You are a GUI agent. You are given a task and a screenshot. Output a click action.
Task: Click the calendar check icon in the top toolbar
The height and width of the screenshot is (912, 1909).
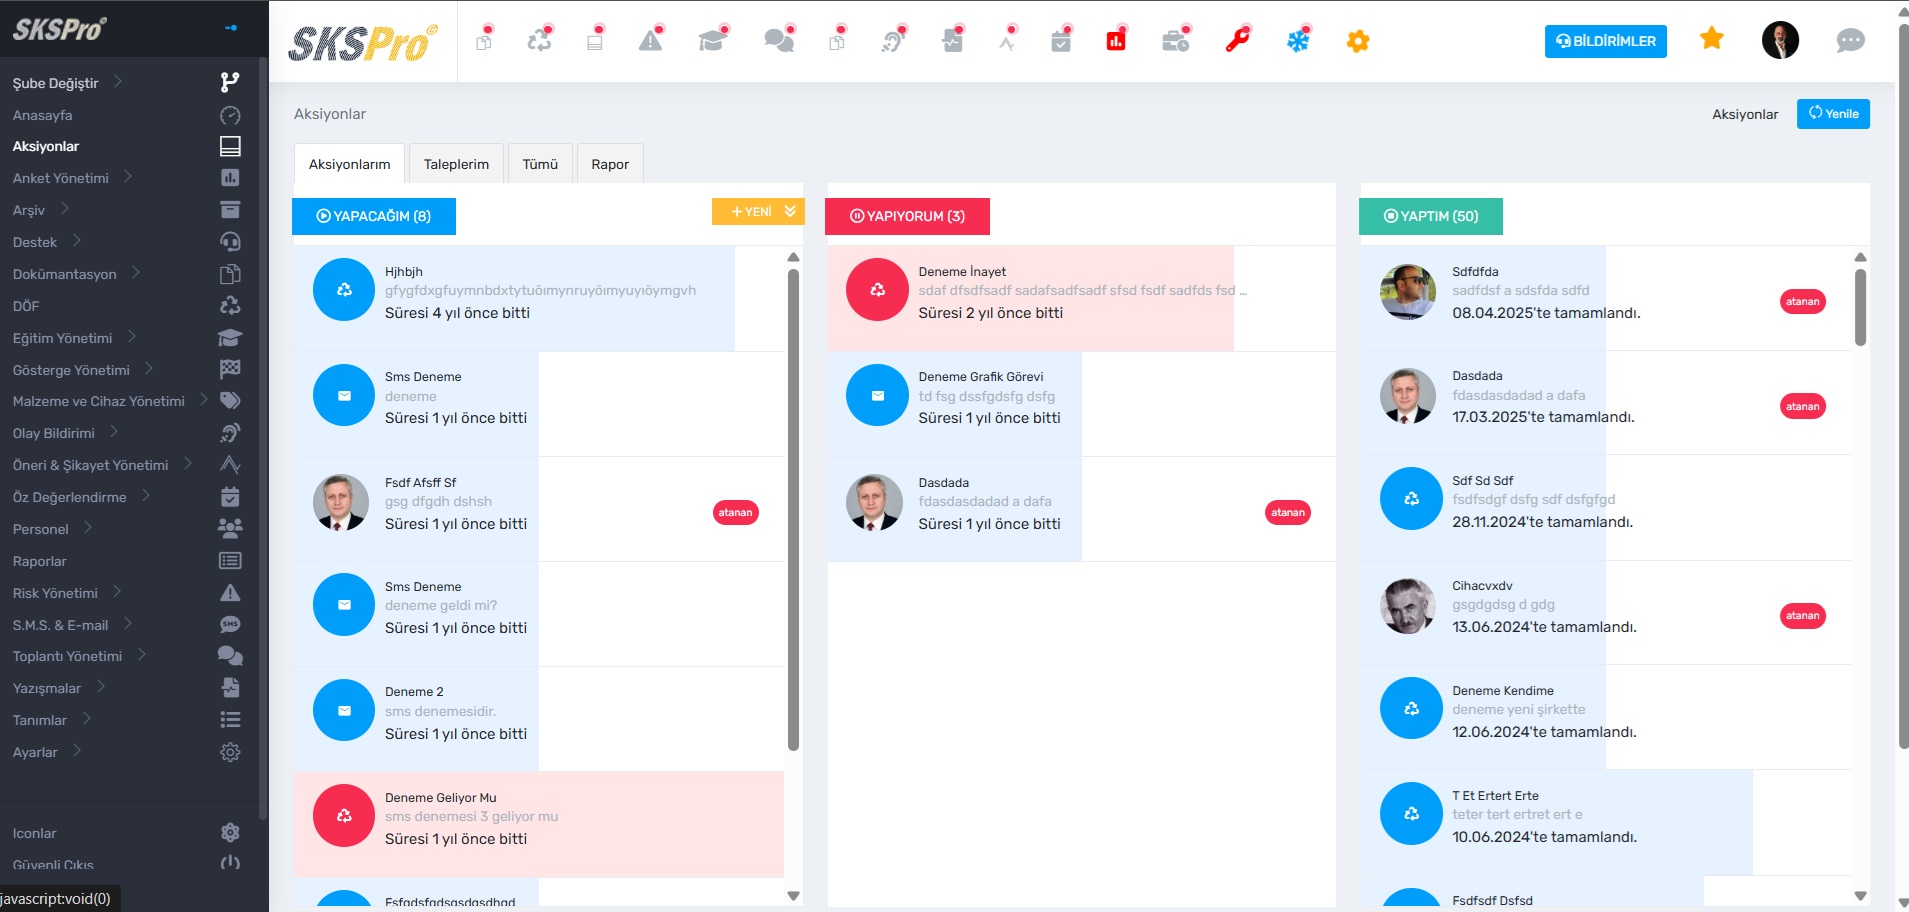tap(1061, 41)
